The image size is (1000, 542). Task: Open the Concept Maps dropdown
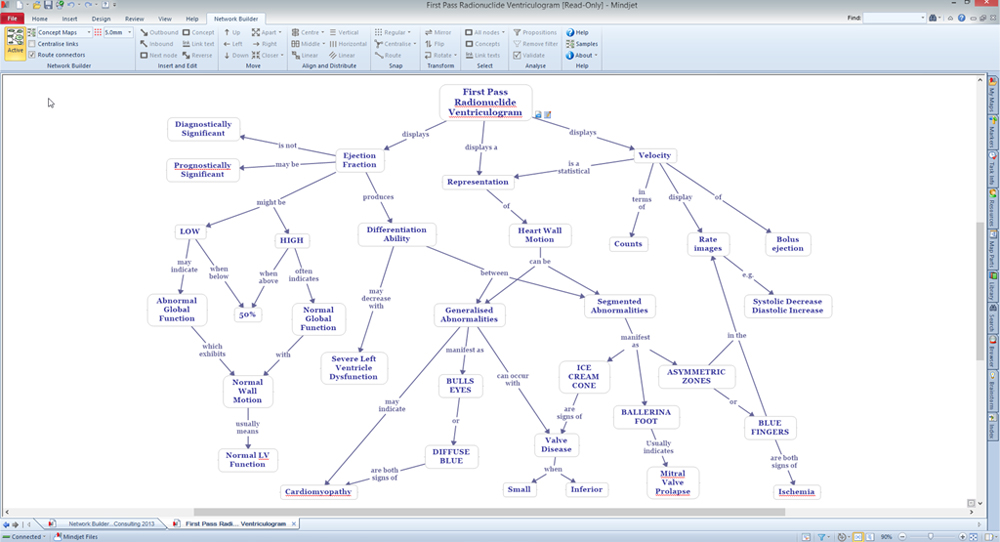[x=89, y=33]
